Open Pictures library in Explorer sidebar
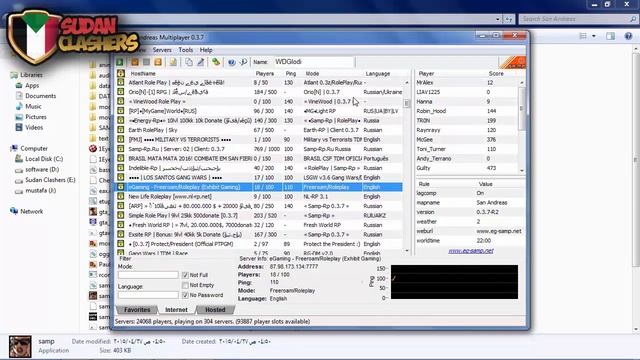640x360 pixels. [x=36, y=117]
